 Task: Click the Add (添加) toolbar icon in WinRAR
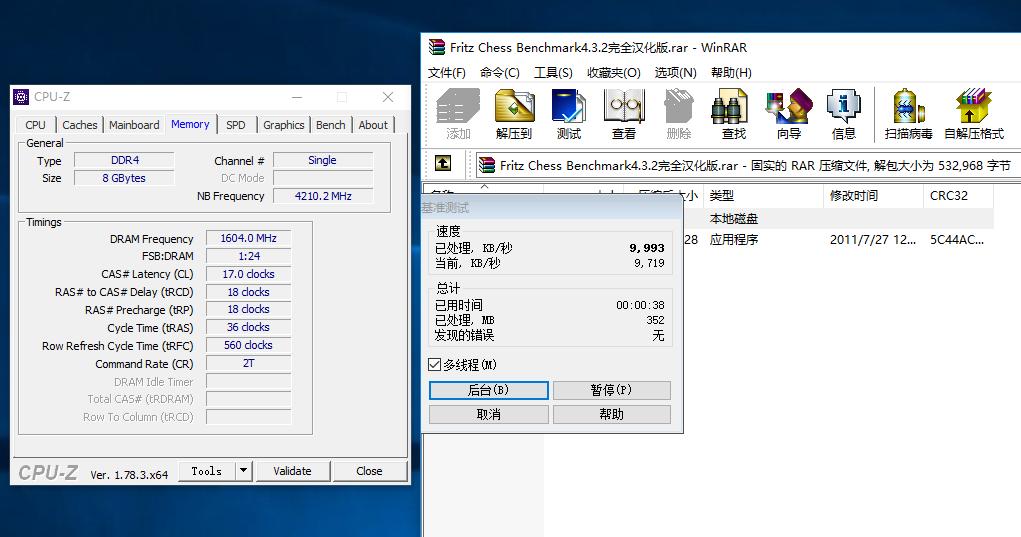[x=458, y=106]
